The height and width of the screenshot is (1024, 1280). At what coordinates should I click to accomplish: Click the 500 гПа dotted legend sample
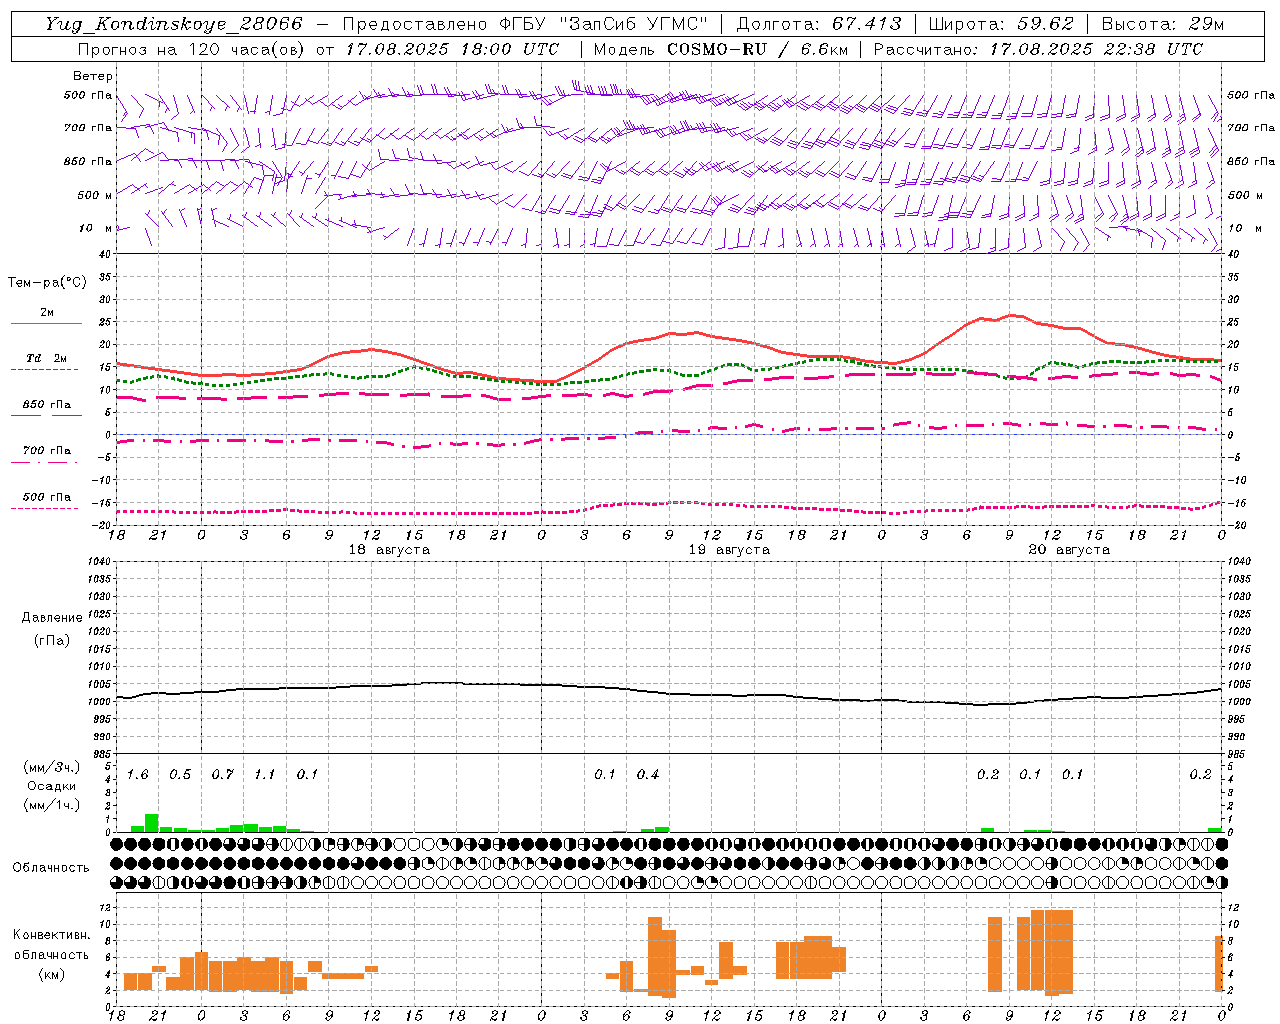(x=46, y=508)
